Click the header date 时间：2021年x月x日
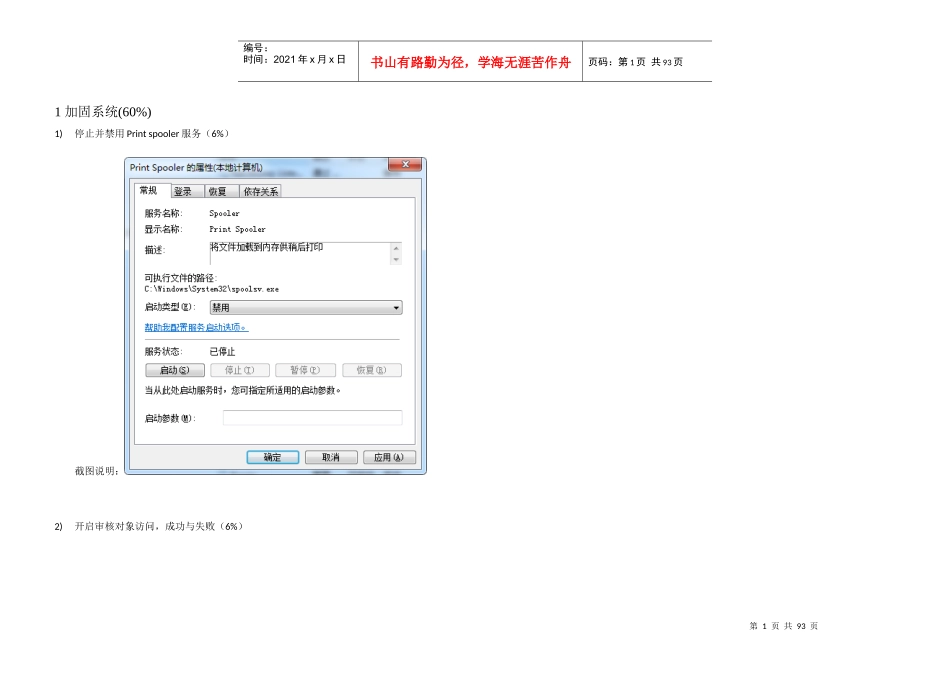The image size is (950, 679). tap(294, 59)
